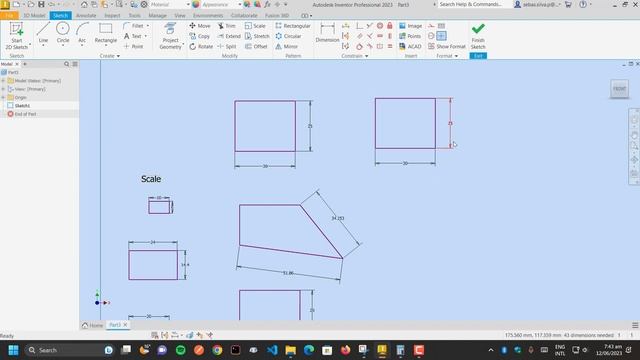Toggle Show Format
The image size is (640, 360).
point(447,47)
